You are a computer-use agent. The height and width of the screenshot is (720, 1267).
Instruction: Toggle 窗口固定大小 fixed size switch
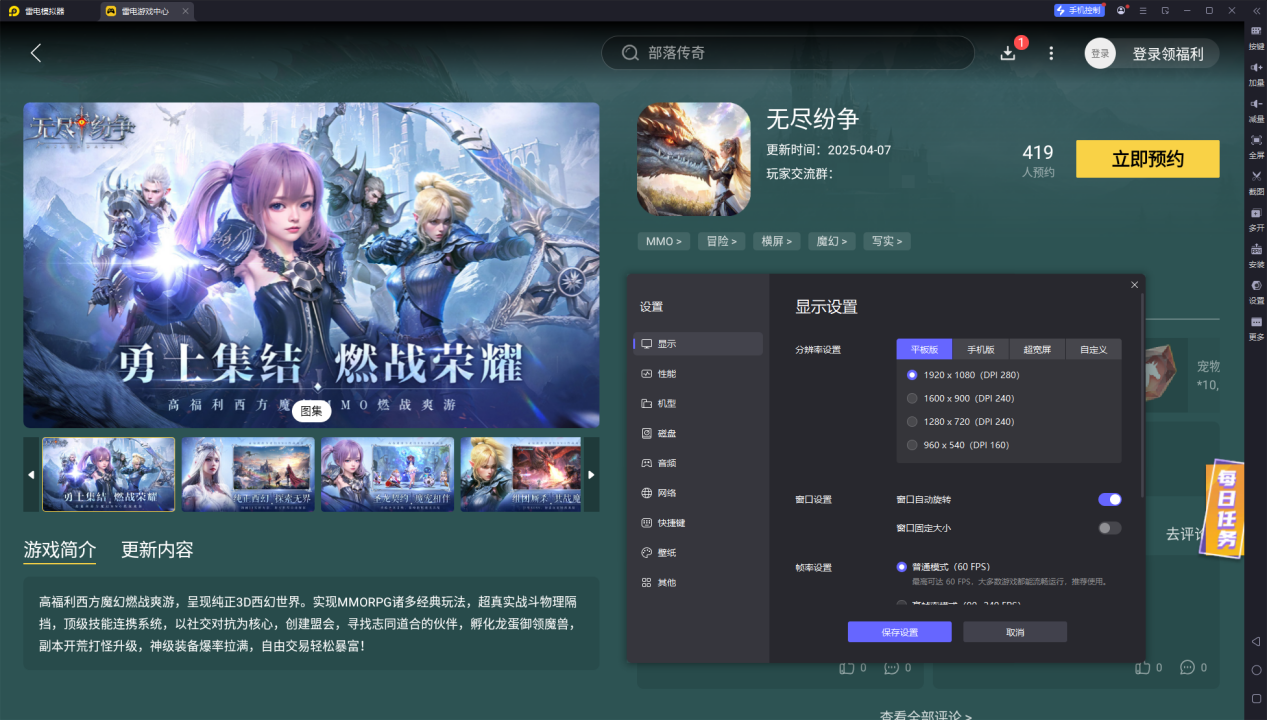[1109, 528]
